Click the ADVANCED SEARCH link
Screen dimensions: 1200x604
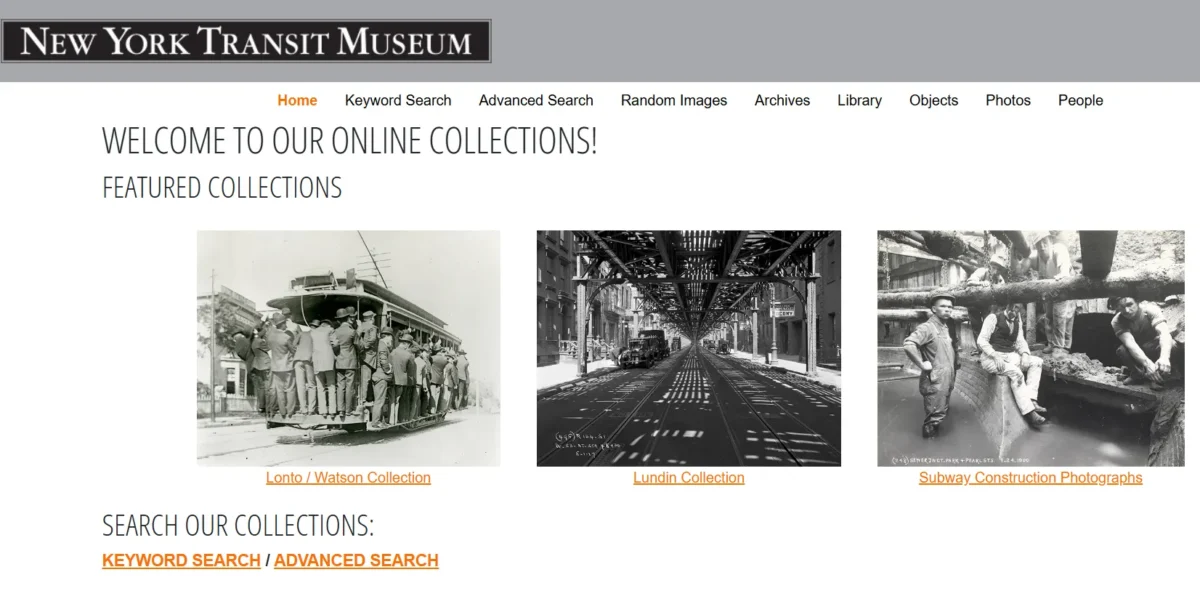point(355,560)
